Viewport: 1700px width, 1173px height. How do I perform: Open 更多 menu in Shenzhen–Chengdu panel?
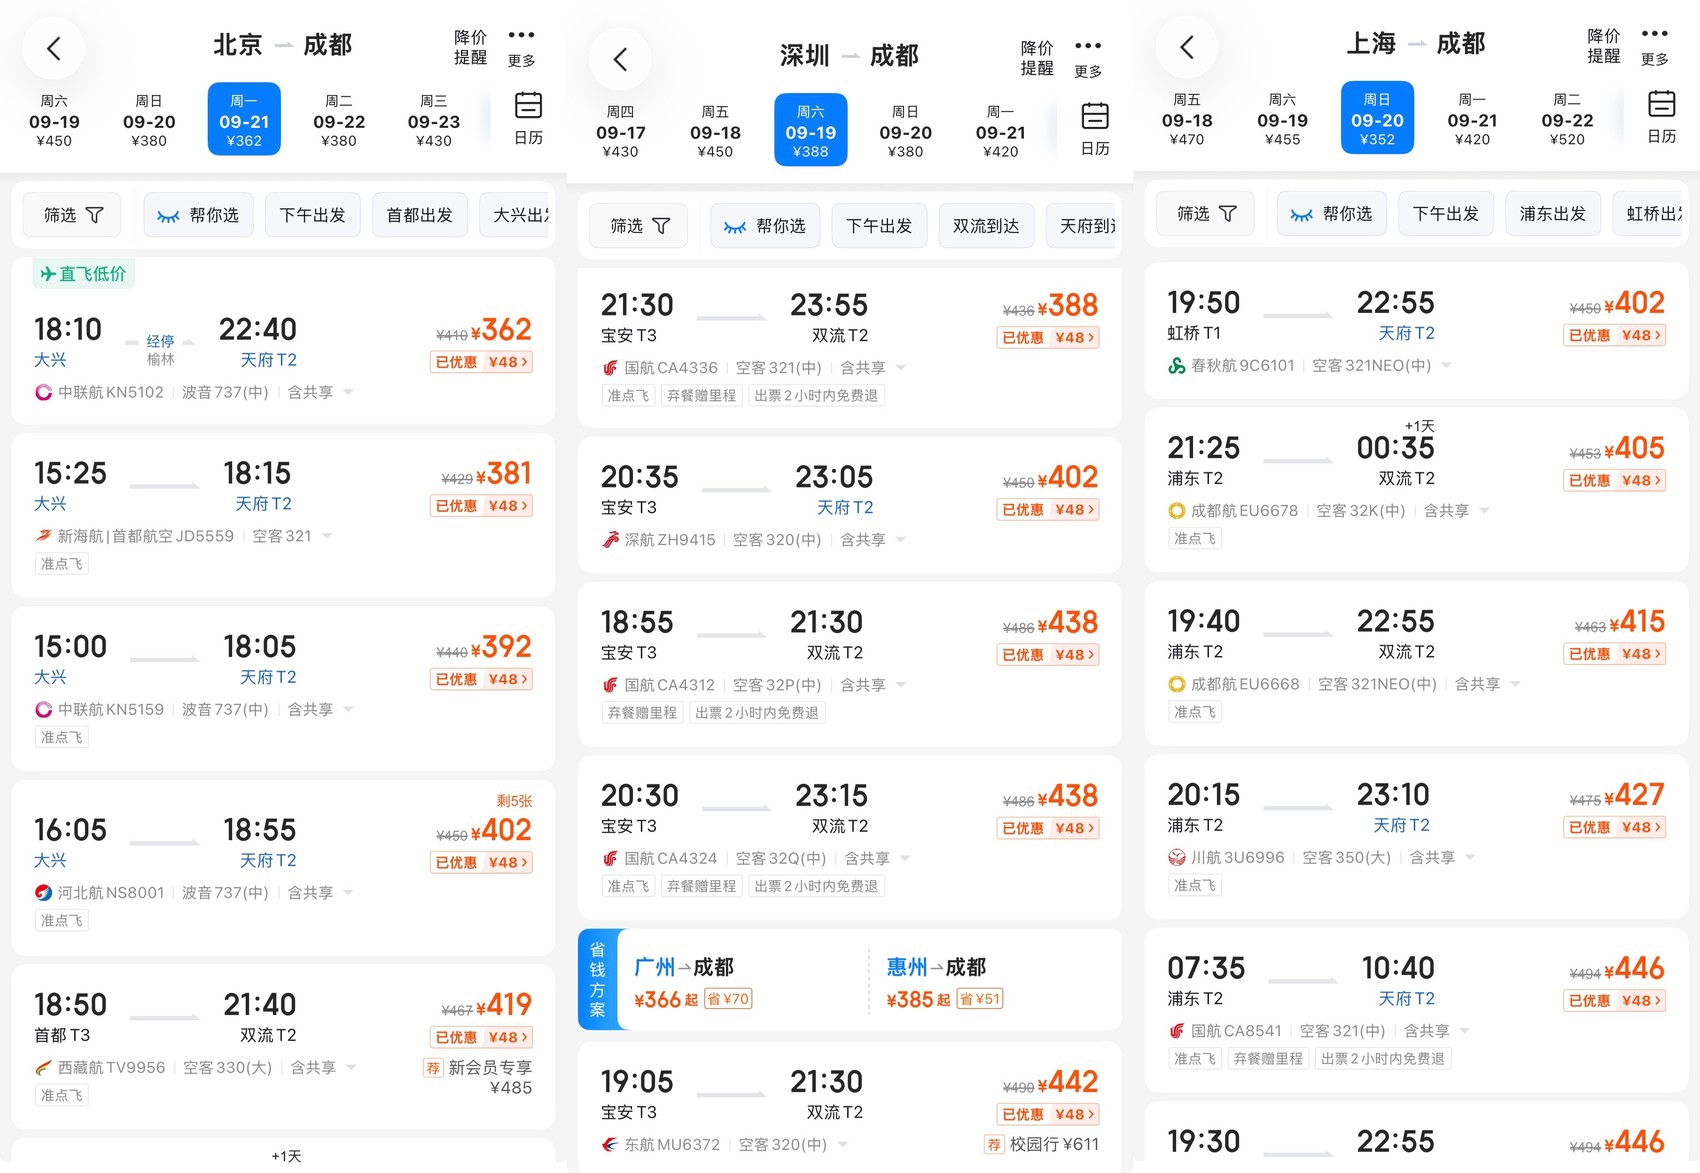(x=1088, y=58)
